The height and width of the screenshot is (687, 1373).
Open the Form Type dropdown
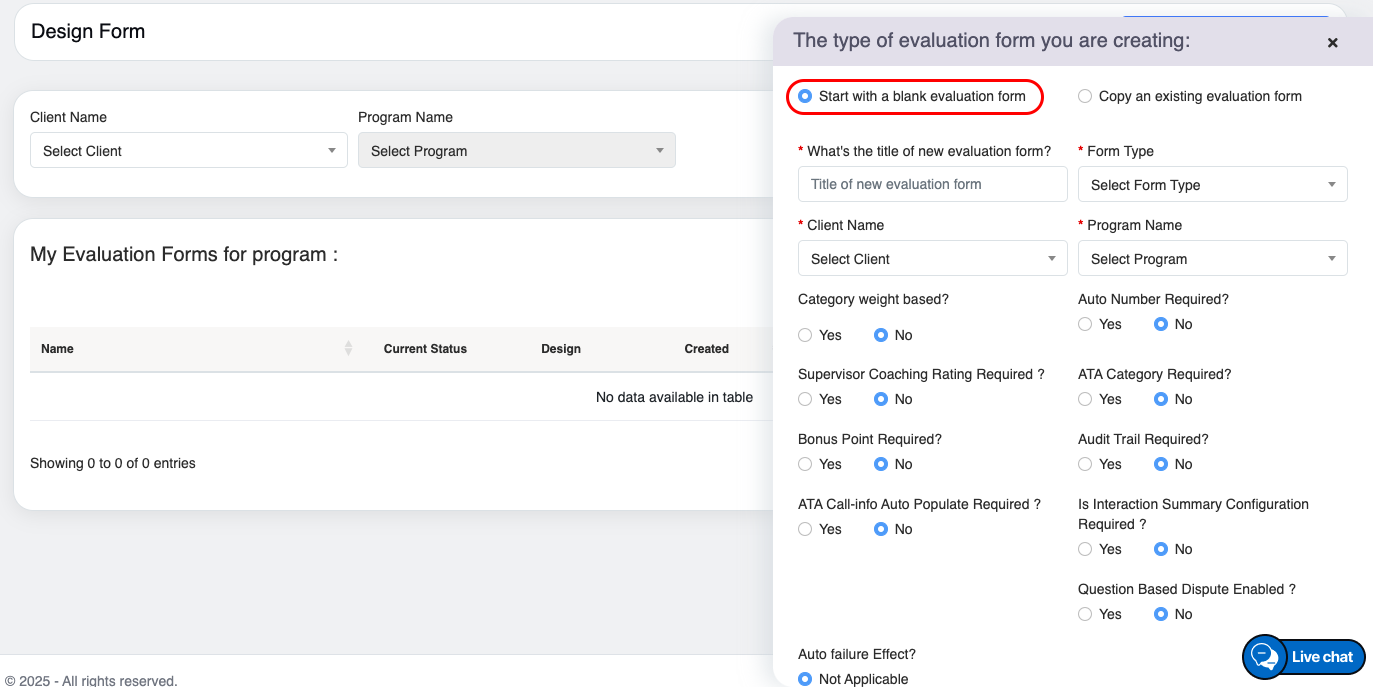point(1212,185)
